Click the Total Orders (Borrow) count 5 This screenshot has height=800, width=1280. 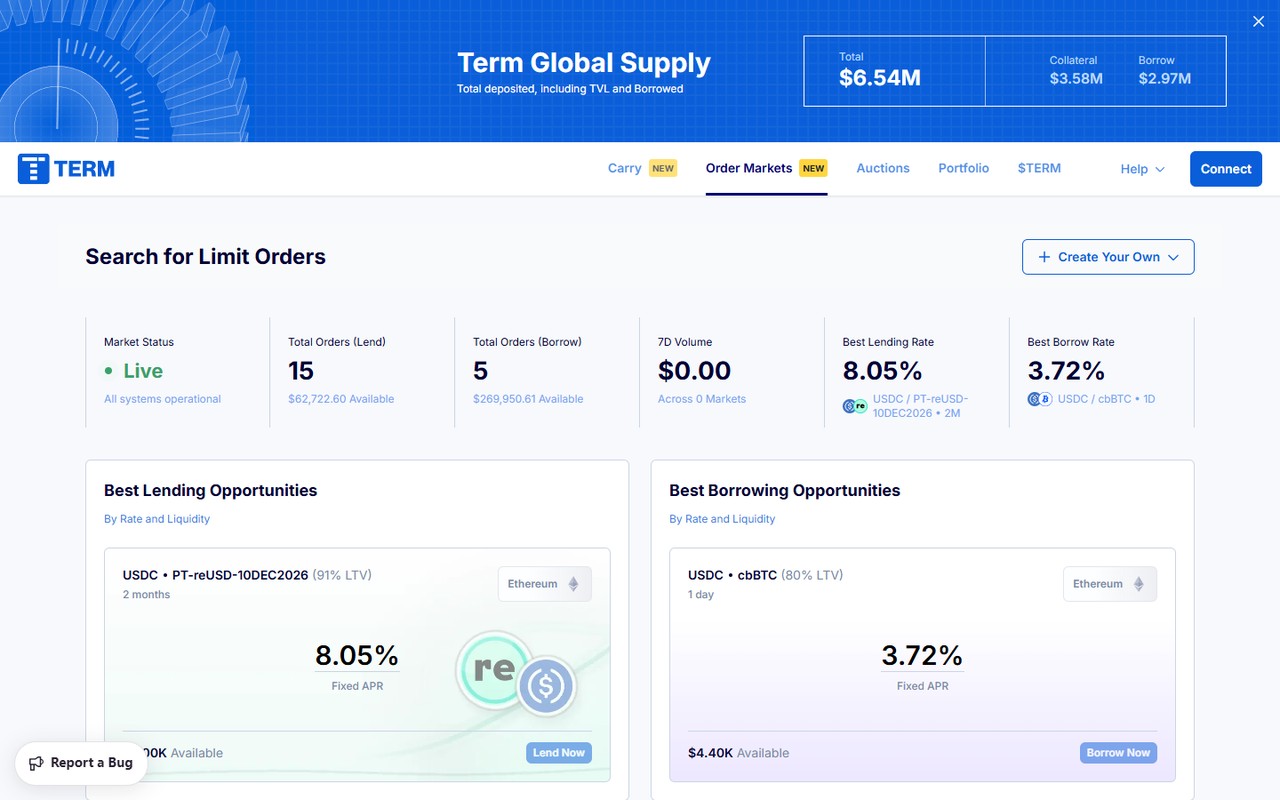point(480,371)
